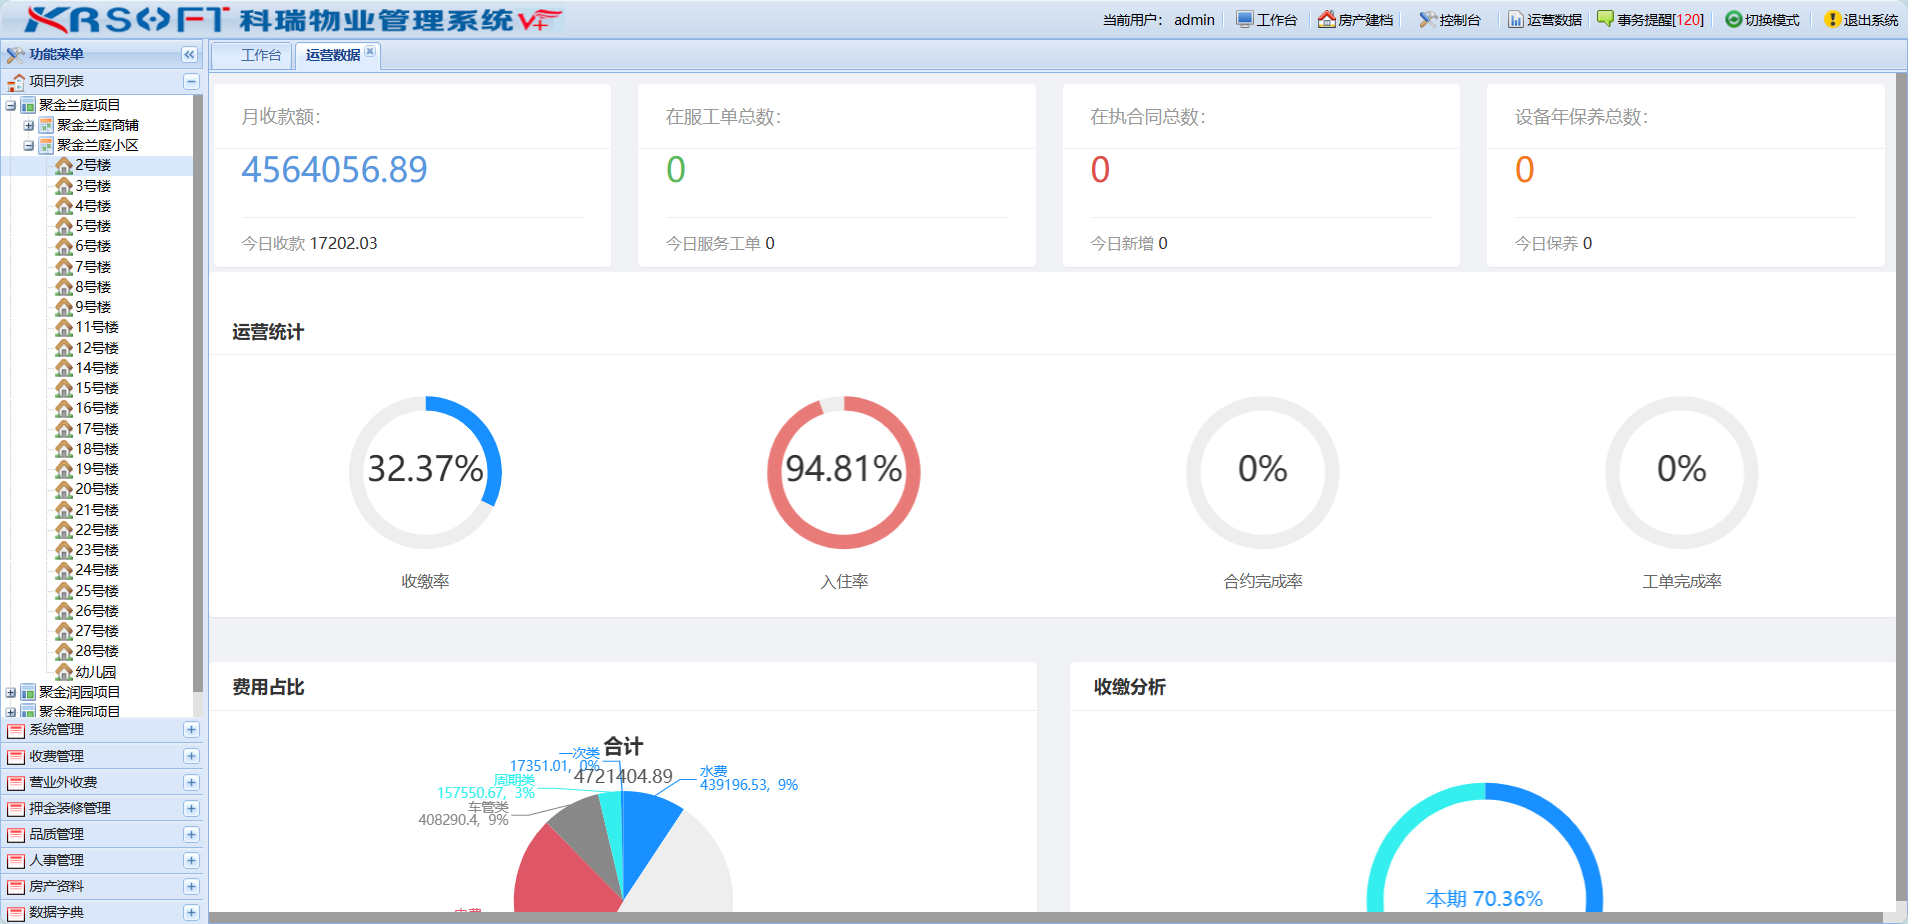This screenshot has height=924, width=1908.
Task: Expand the 聚金润园项目 tree node
Action: tap(11, 692)
